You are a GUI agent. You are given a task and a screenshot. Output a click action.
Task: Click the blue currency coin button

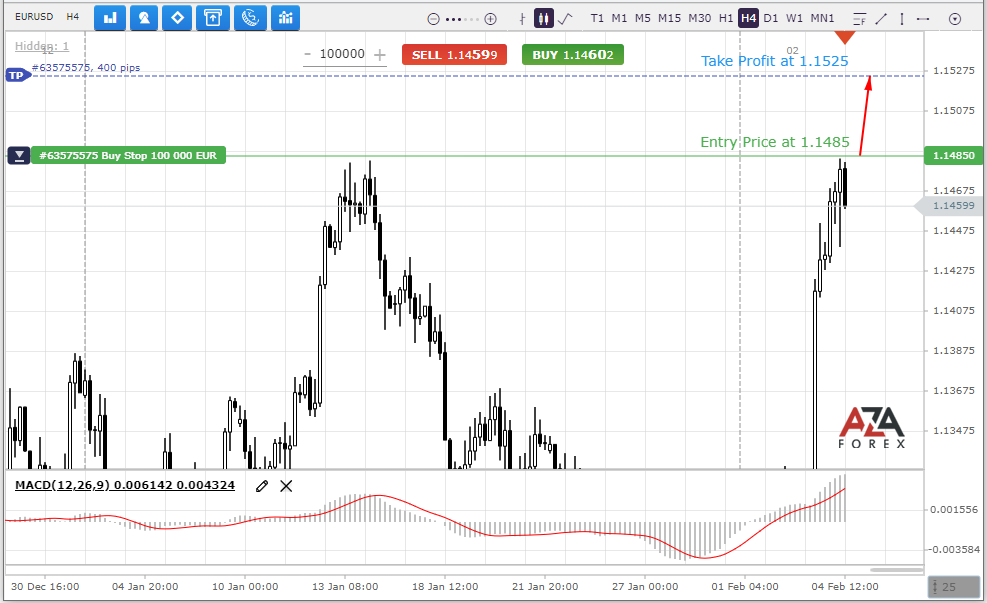(250, 18)
